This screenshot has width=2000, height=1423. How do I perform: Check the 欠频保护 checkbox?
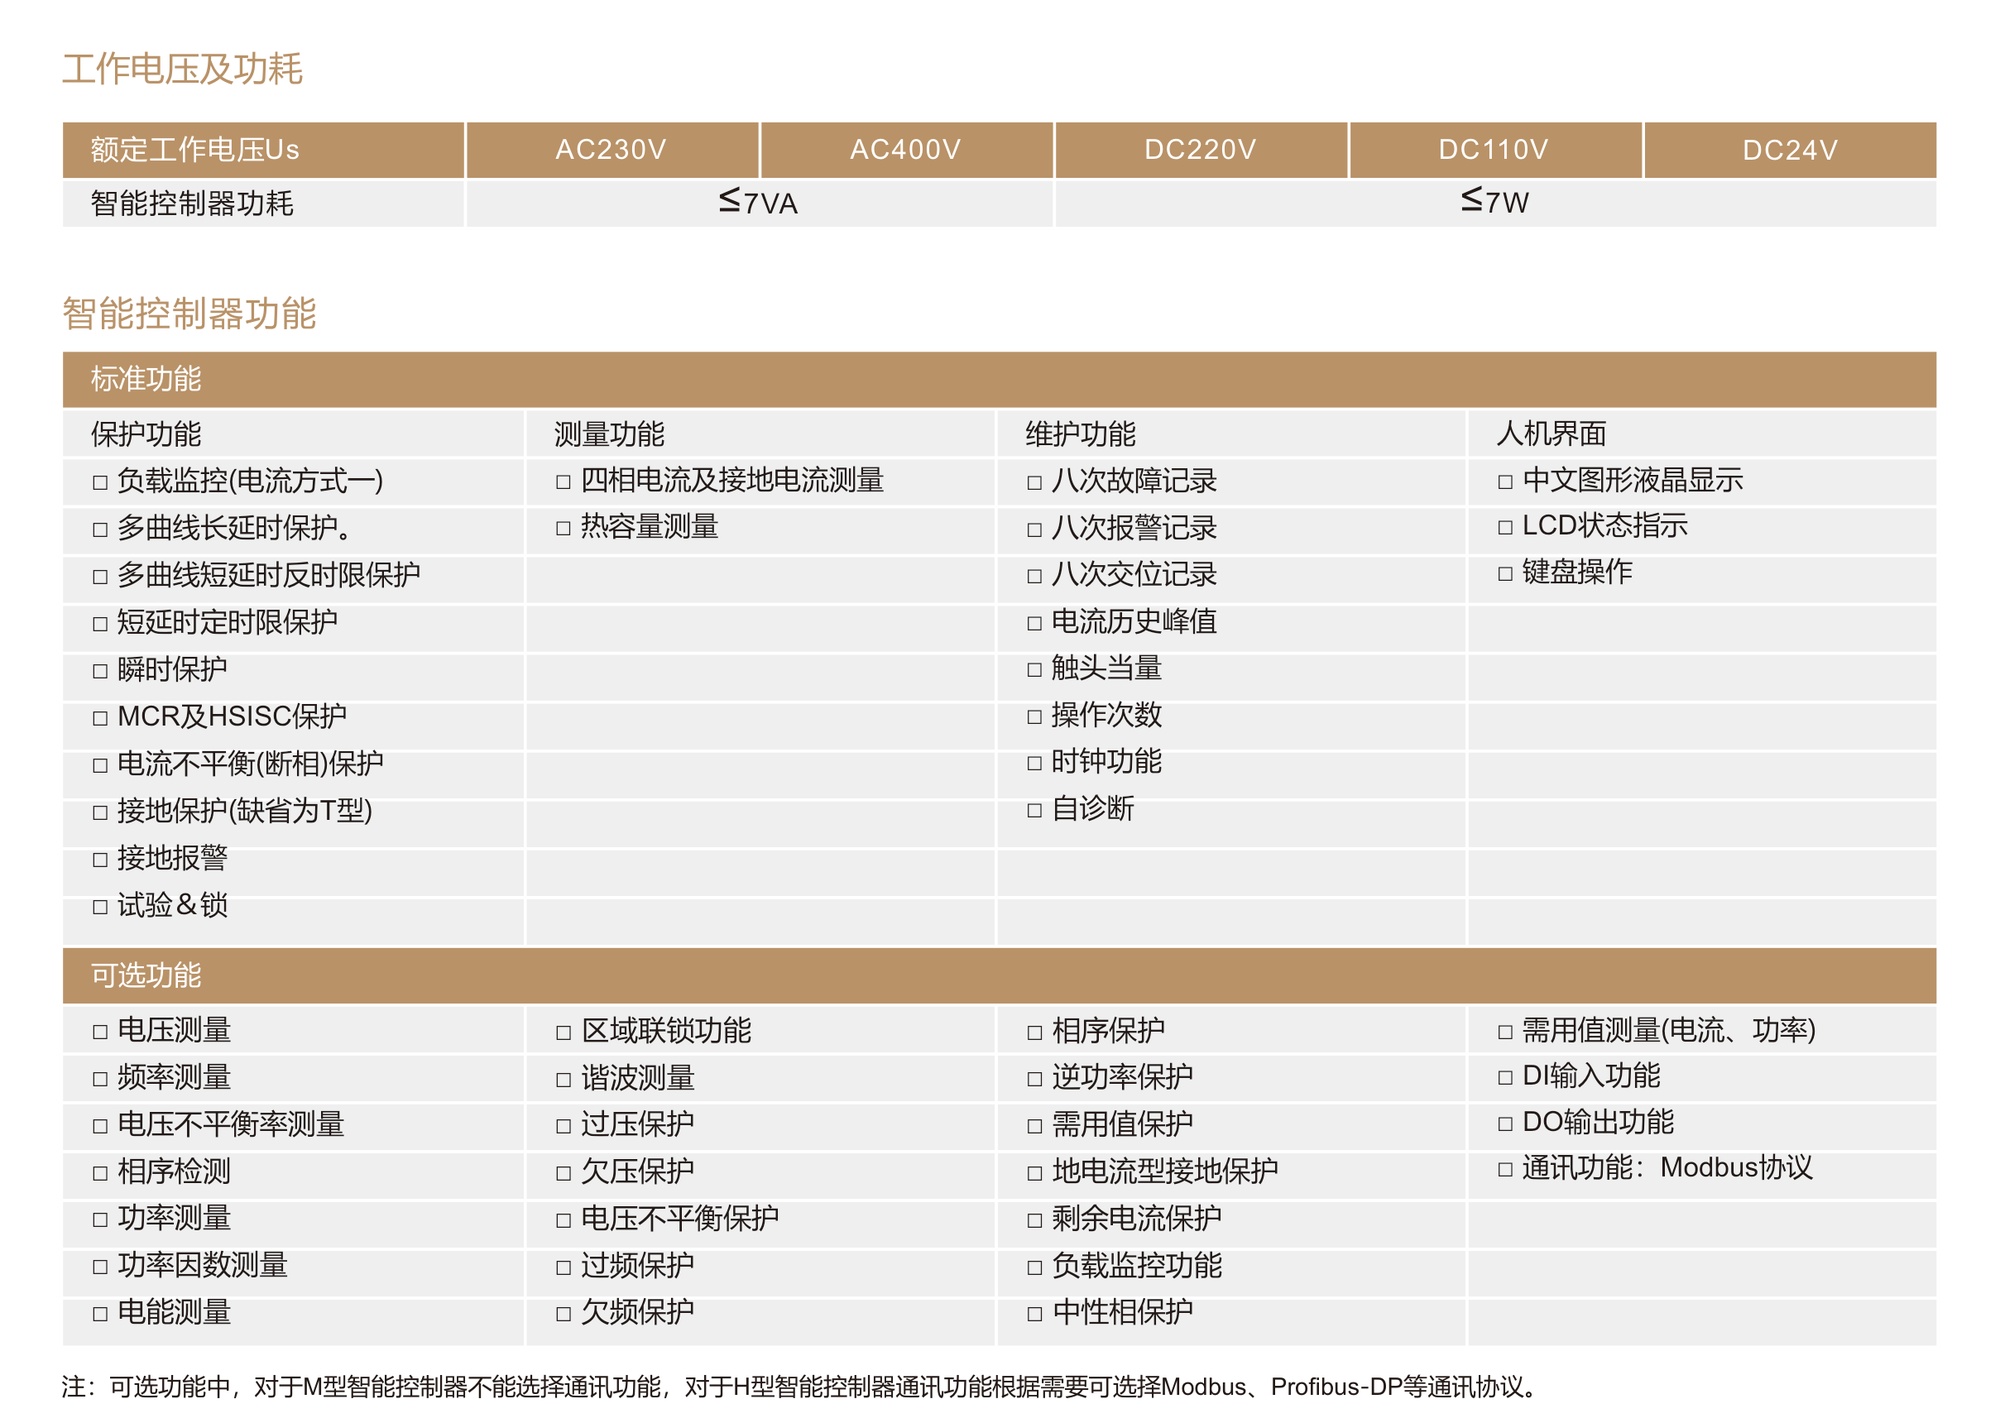(563, 1314)
